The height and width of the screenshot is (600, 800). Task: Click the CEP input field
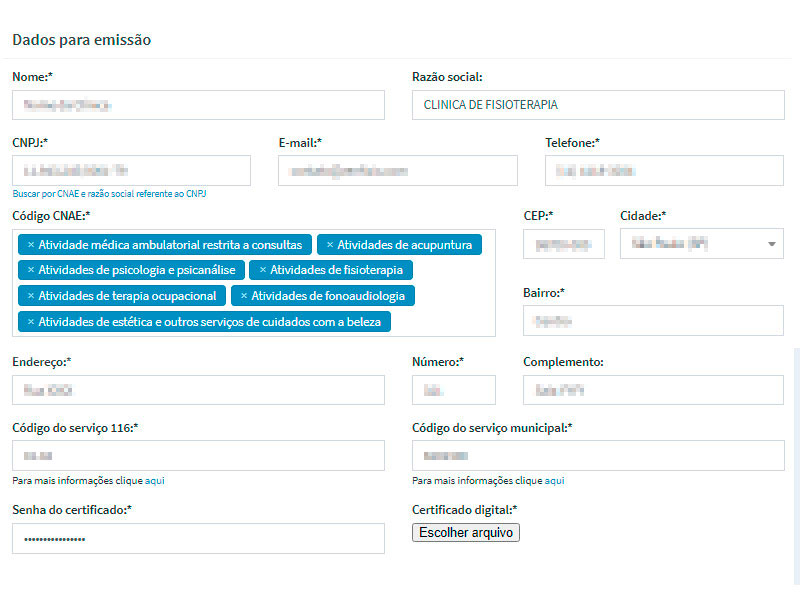pyautogui.click(x=564, y=244)
